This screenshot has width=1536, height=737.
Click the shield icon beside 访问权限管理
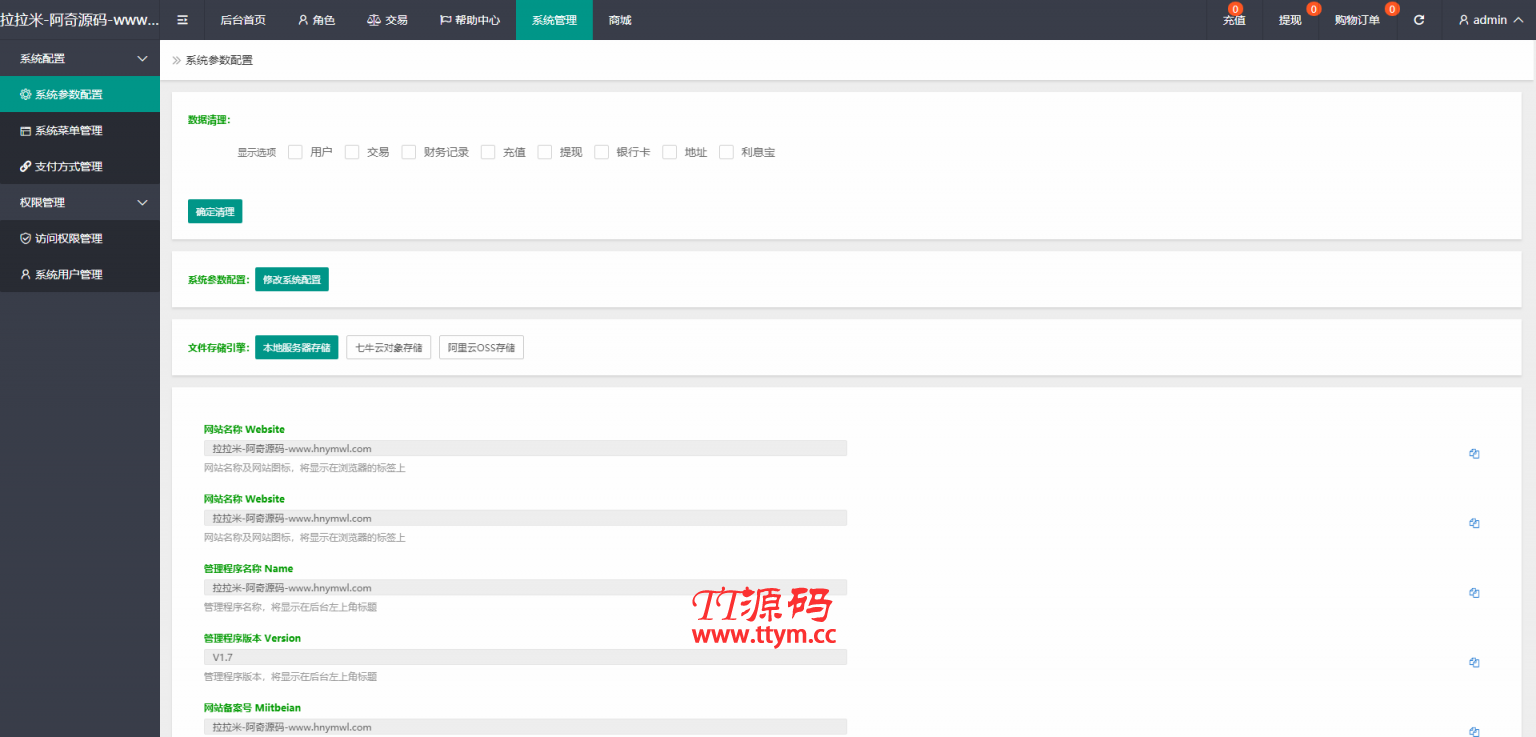pos(26,239)
